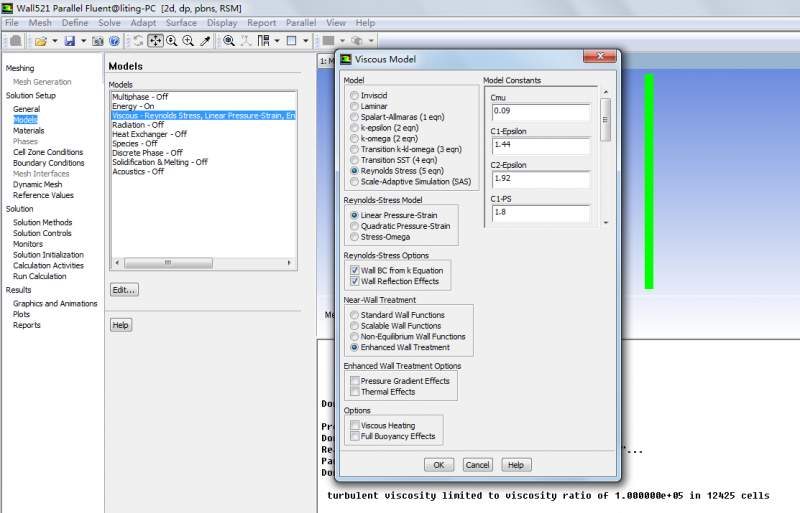The height and width of the screenshot is (513, 800).
Task: Click Help in Viscous Model dialog
Action: (516, 465)
